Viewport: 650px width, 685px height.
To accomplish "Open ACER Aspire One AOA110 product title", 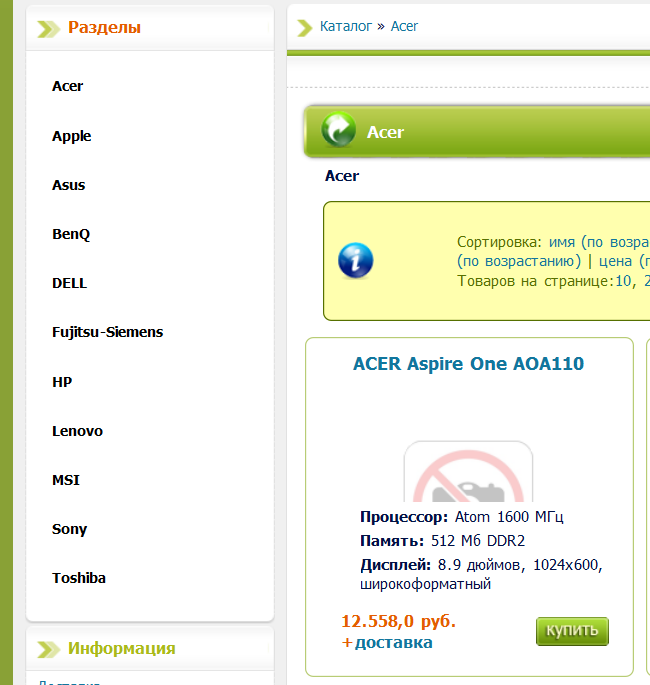I will pos(468,363).
